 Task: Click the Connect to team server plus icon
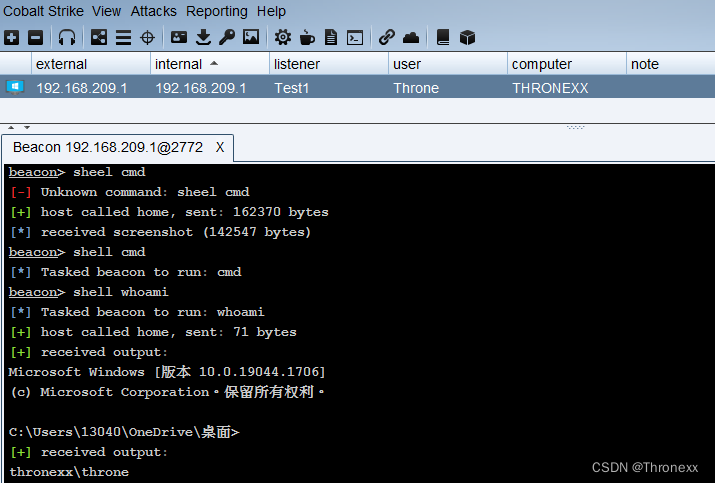[12, 37]
